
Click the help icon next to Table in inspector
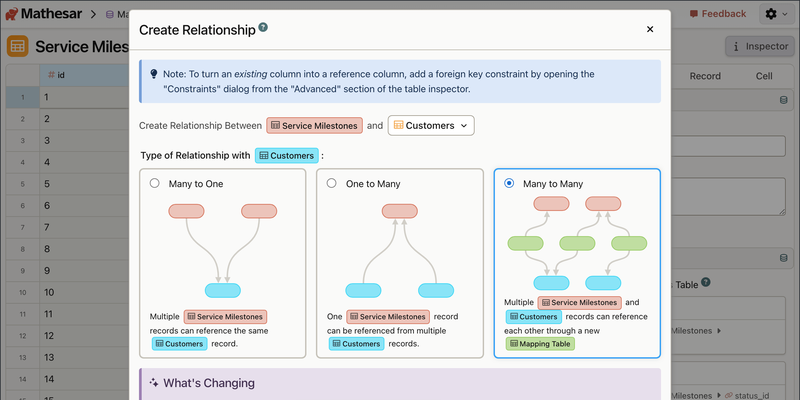[706, 282]
